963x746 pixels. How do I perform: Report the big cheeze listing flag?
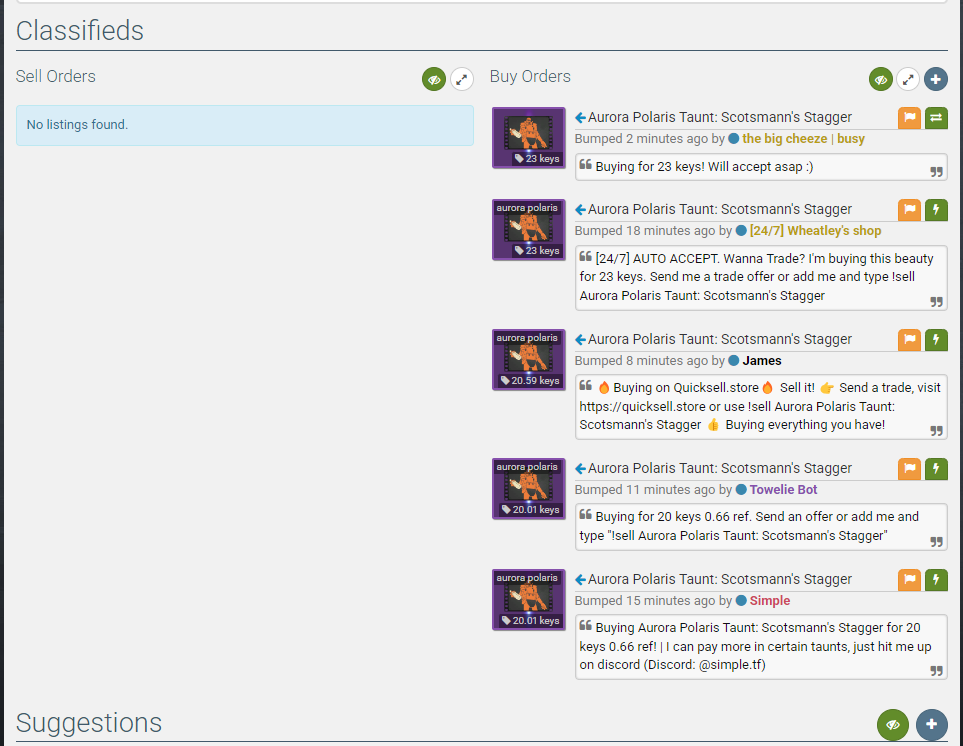(x=910, y=118)
